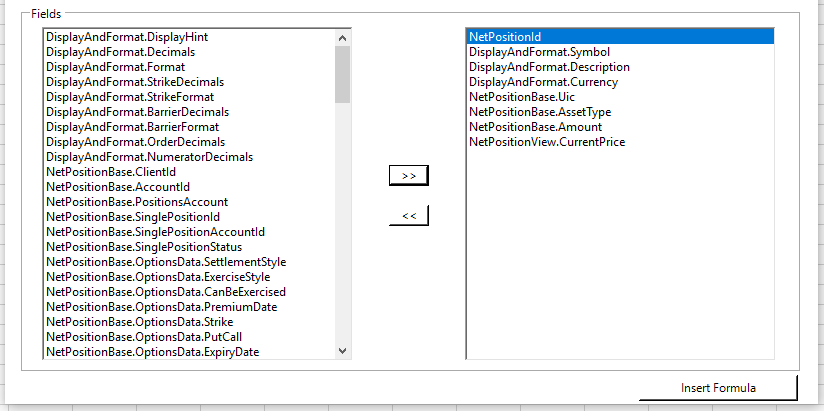
Task: Choose NetPositionBase.Amount in selected fields
Action: (x=535, y=126)
